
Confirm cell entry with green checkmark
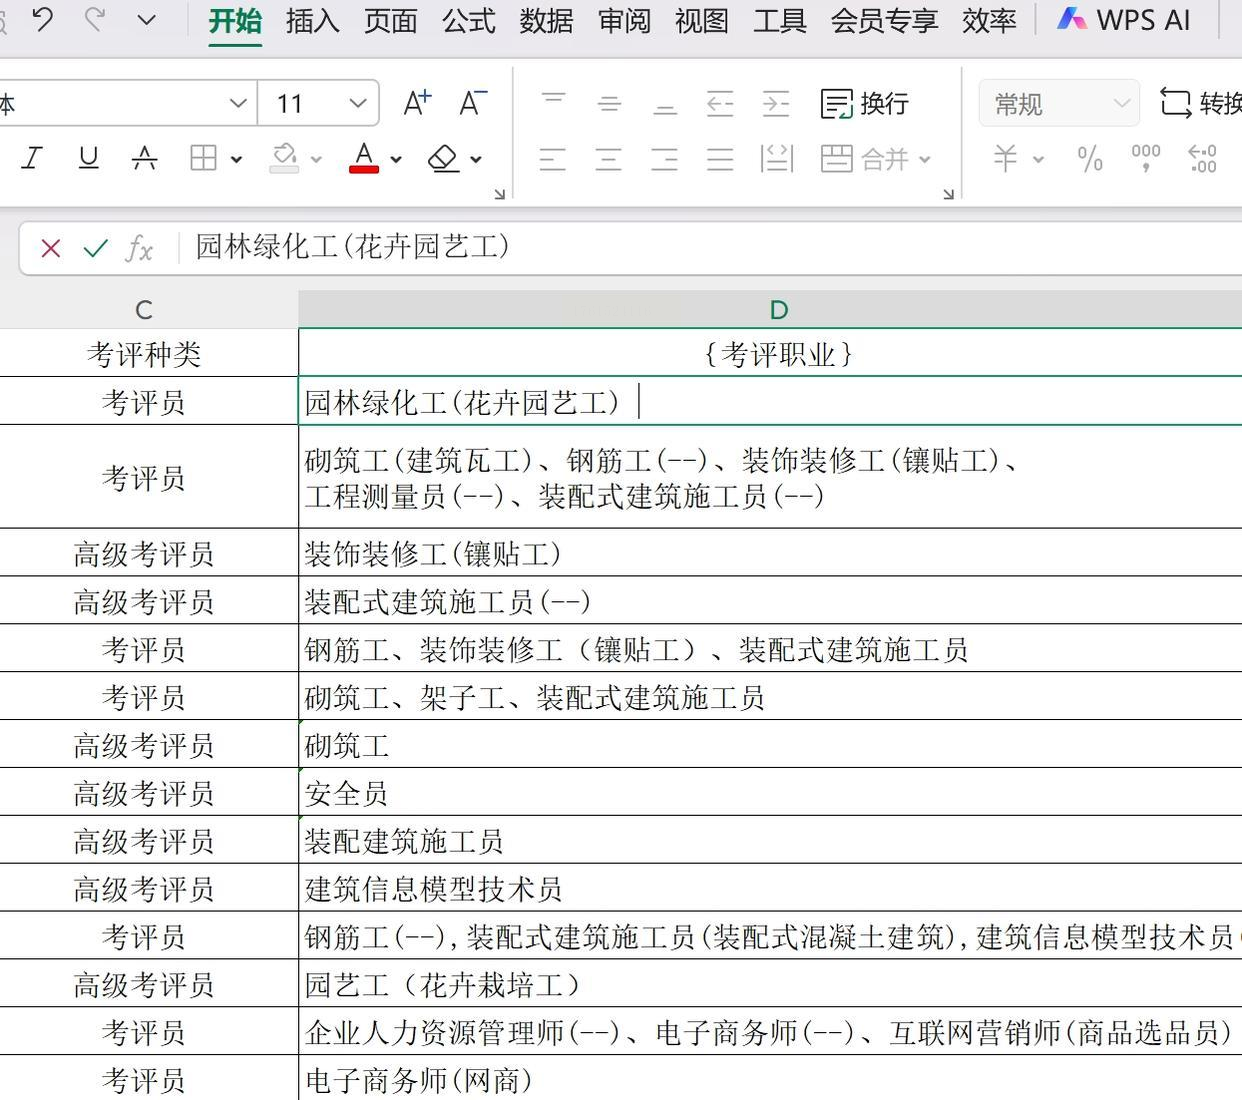[x=96, y=248]
